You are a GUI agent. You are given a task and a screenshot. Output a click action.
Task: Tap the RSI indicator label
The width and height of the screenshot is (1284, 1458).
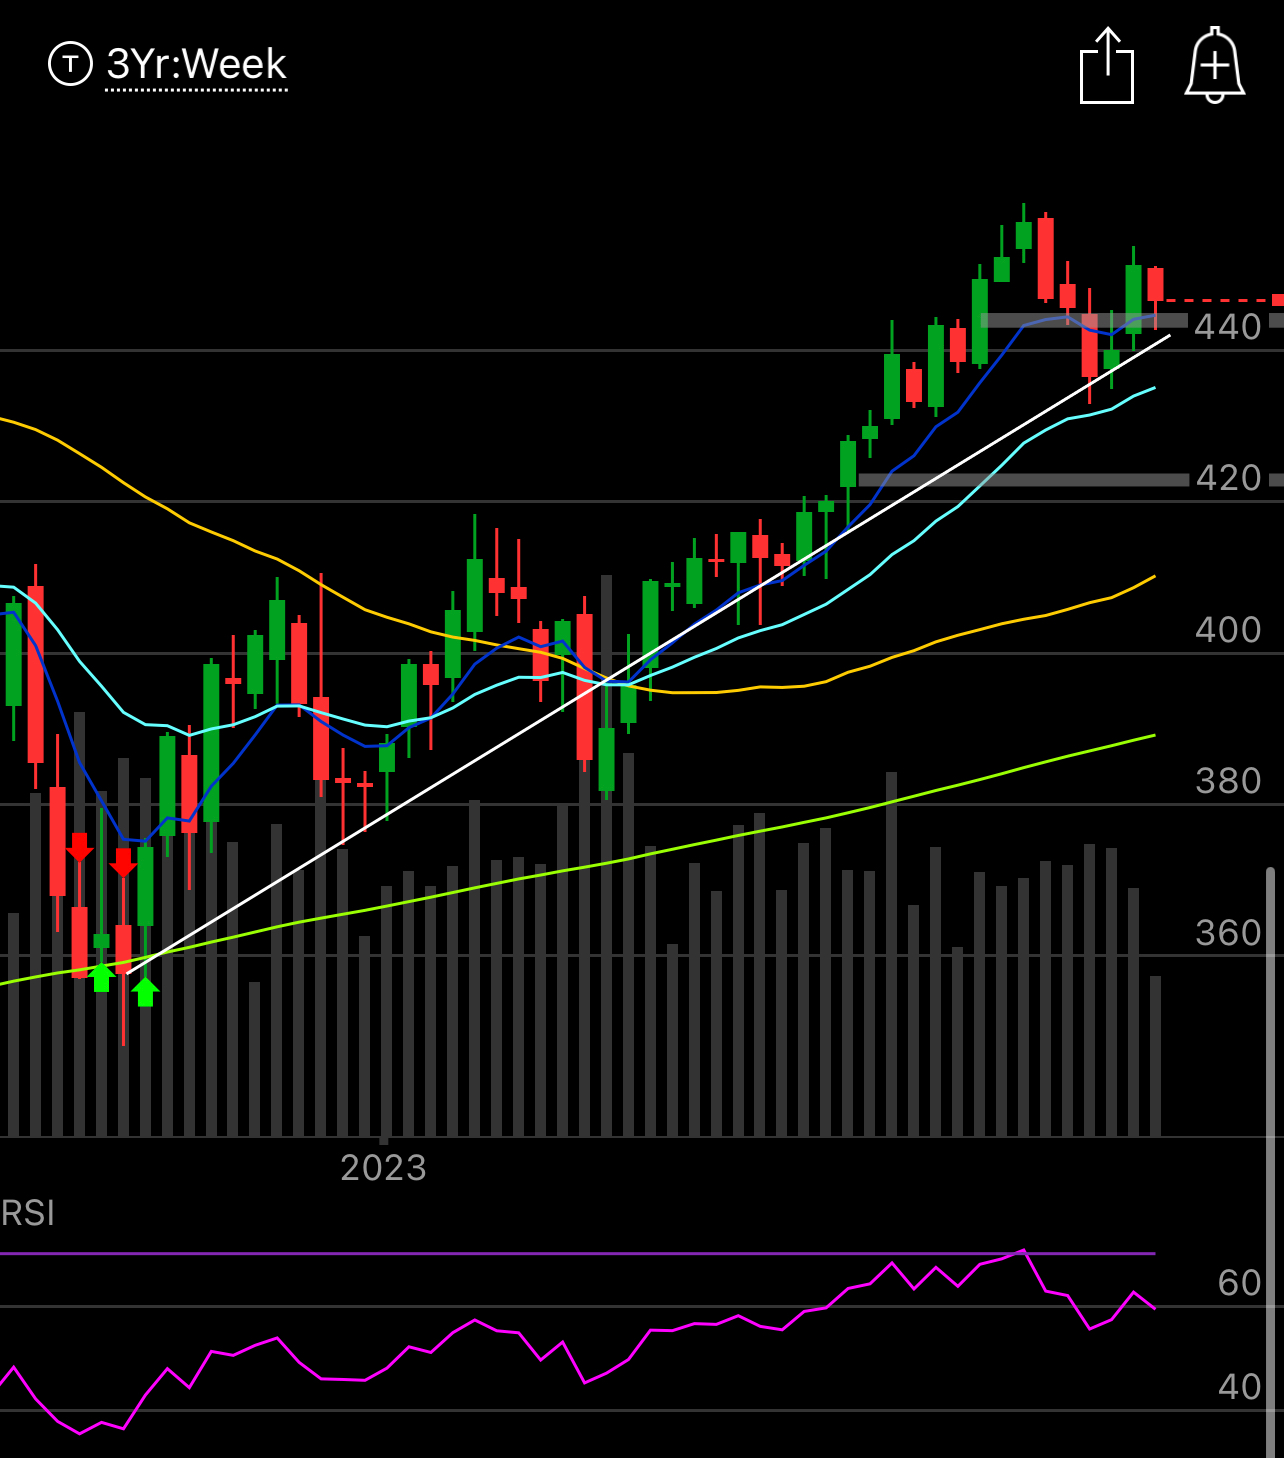click(x=28, y=1213)
